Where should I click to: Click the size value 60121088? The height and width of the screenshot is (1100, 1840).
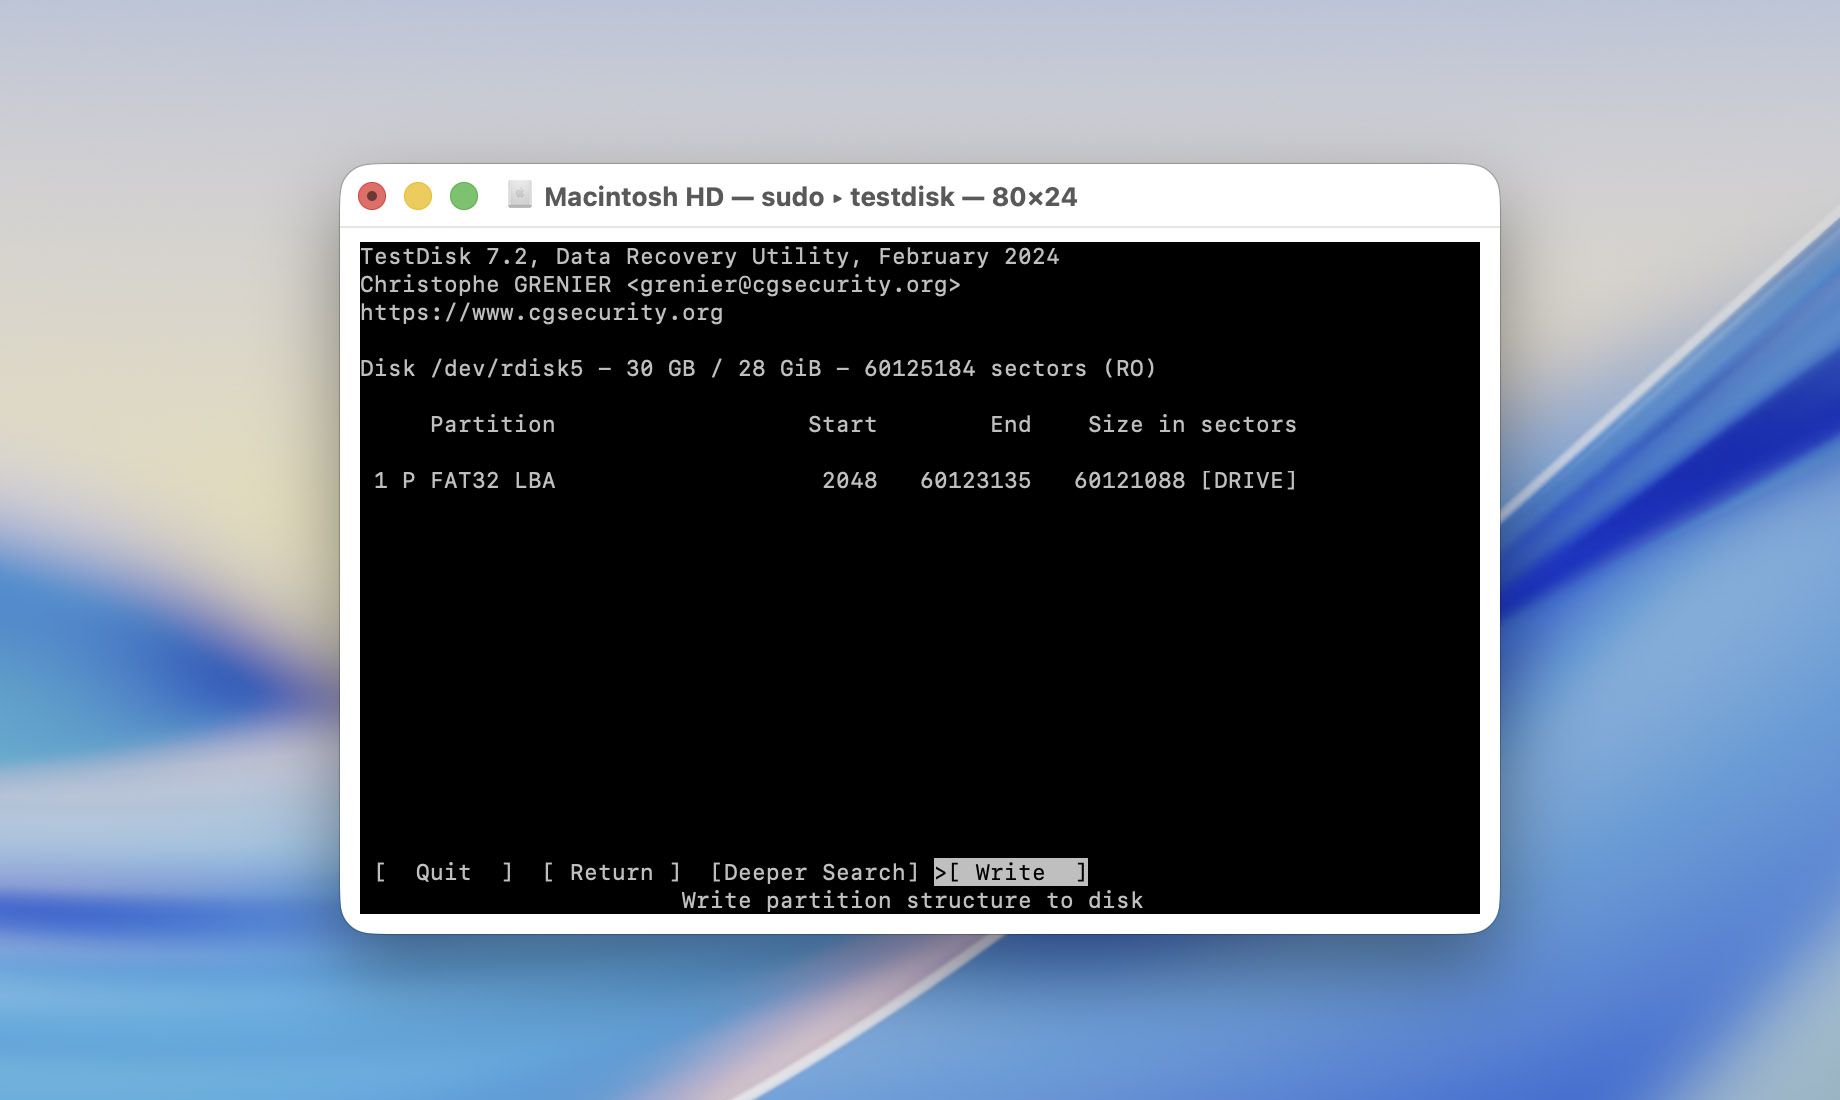click(x=1129, y=481)
